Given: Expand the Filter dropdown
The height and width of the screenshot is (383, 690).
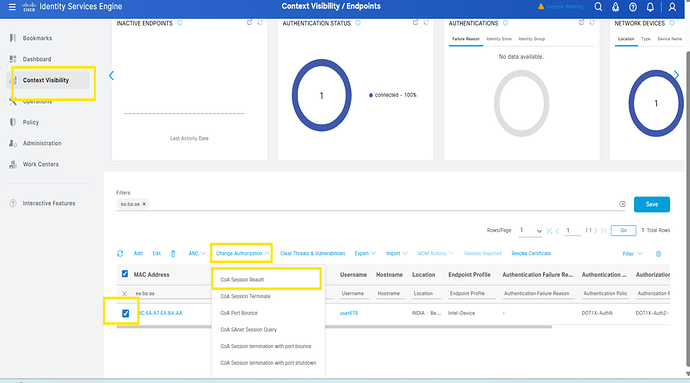Looking at the screenshot, I should tap(633, 254).
